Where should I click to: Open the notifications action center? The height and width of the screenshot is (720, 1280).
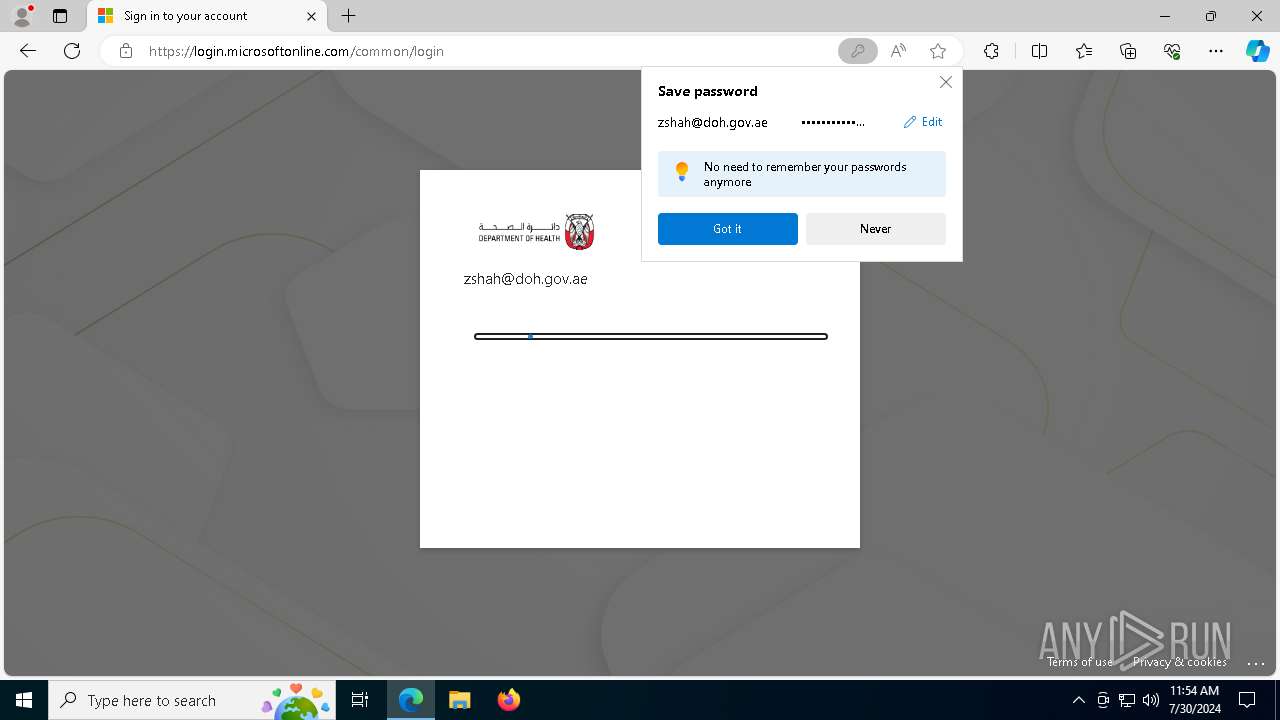click(x=1247, y=700)
